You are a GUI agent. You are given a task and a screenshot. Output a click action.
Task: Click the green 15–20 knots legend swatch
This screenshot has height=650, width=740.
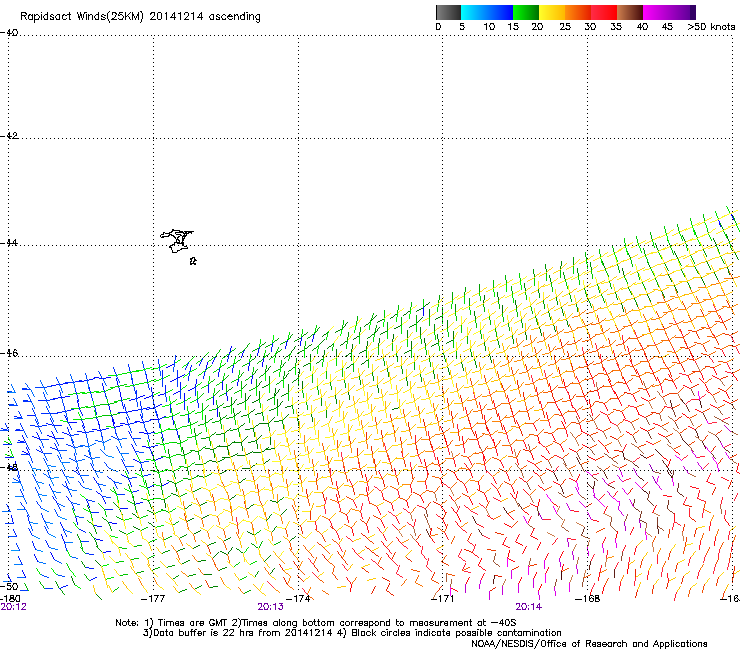(526, 12)
